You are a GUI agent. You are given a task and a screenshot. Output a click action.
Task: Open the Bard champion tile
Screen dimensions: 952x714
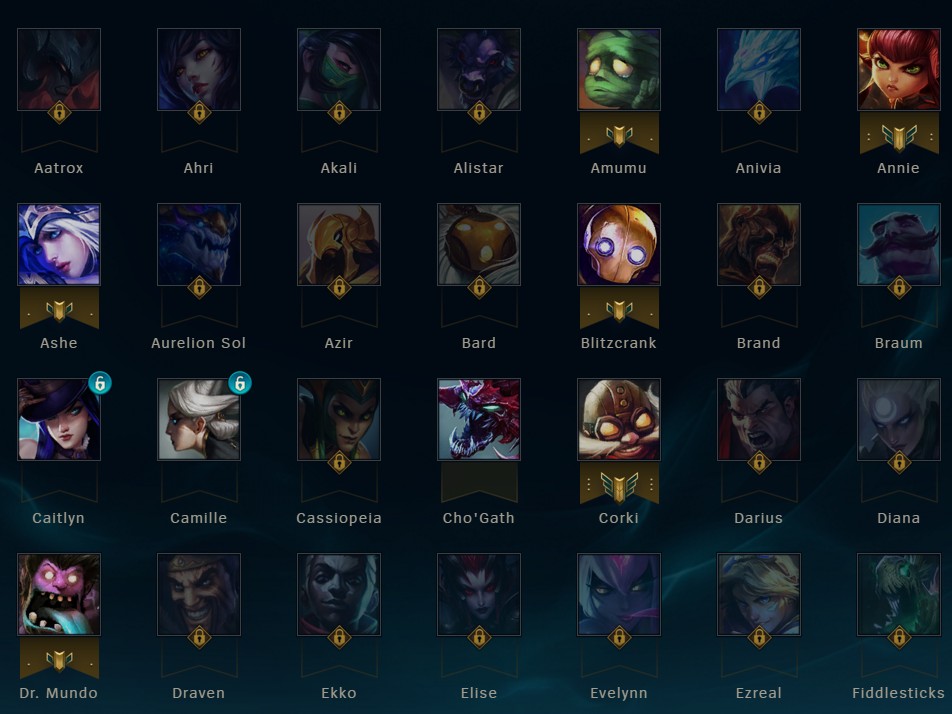click(x=479, y=245)
